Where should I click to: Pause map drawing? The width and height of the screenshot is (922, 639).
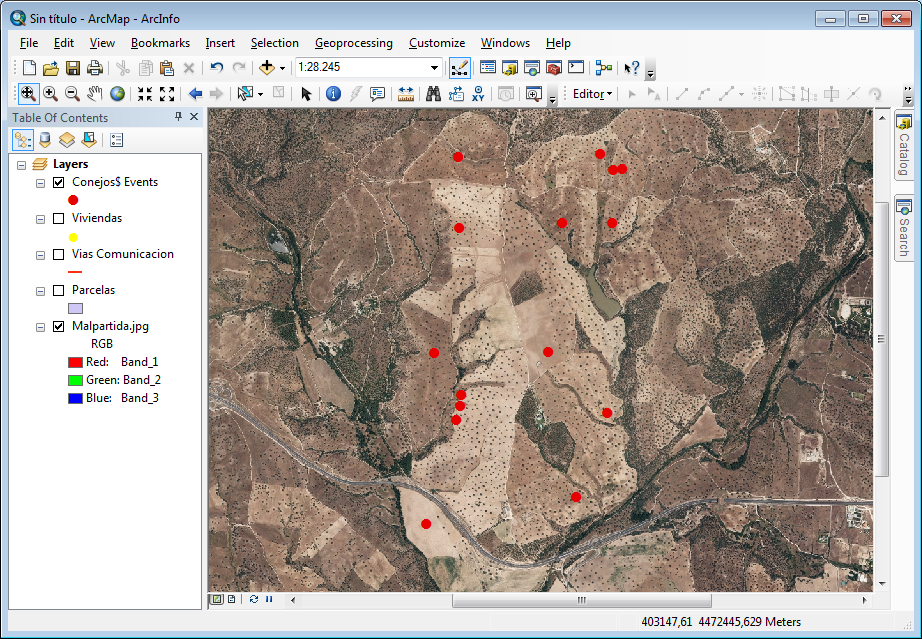(x=269, y=599)
